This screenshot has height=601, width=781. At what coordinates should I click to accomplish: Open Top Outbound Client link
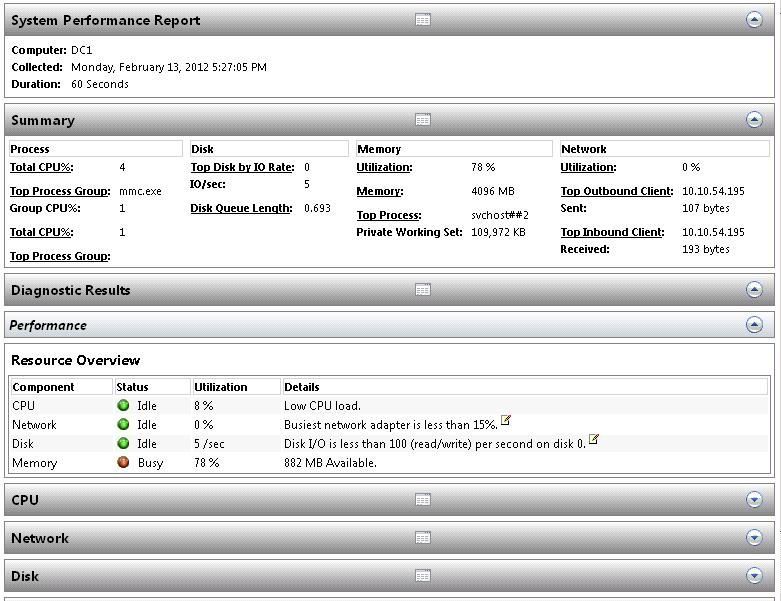(x=617, y=191)
